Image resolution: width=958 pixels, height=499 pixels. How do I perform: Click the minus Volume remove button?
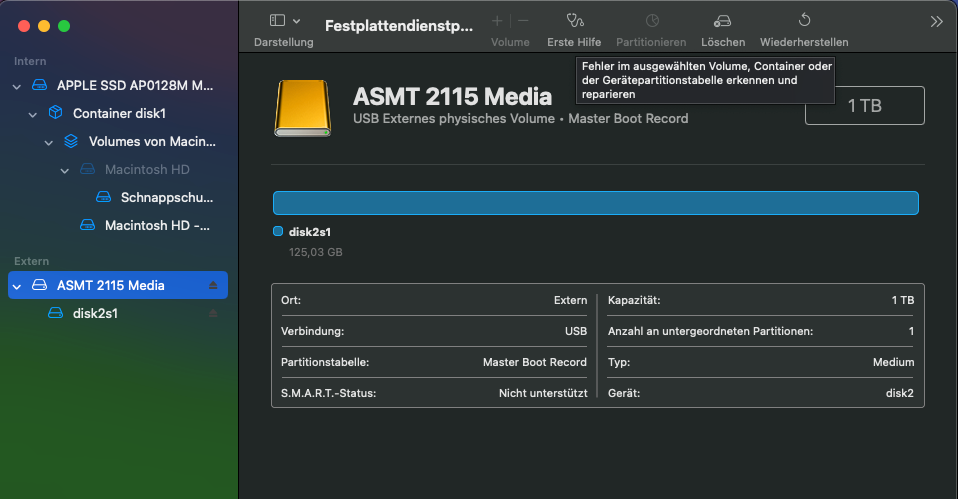(522, 20)
